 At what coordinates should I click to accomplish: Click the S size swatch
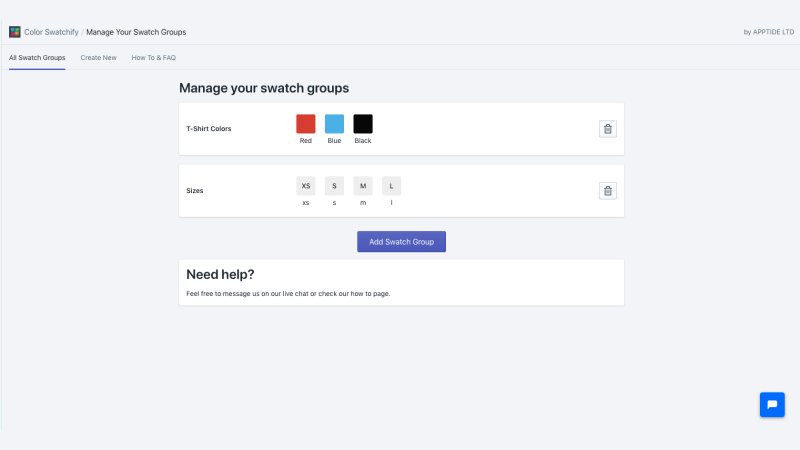click(x=334, y=186)
